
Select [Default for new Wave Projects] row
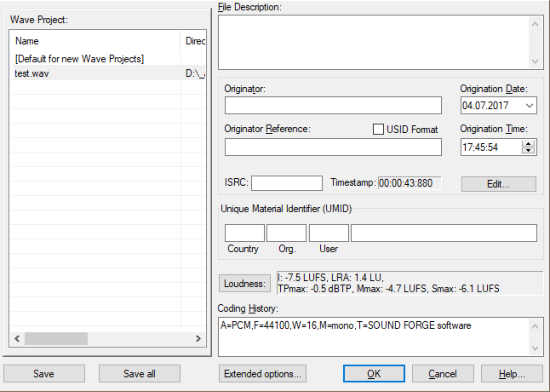pyautogui.click(x=107, y=59)
